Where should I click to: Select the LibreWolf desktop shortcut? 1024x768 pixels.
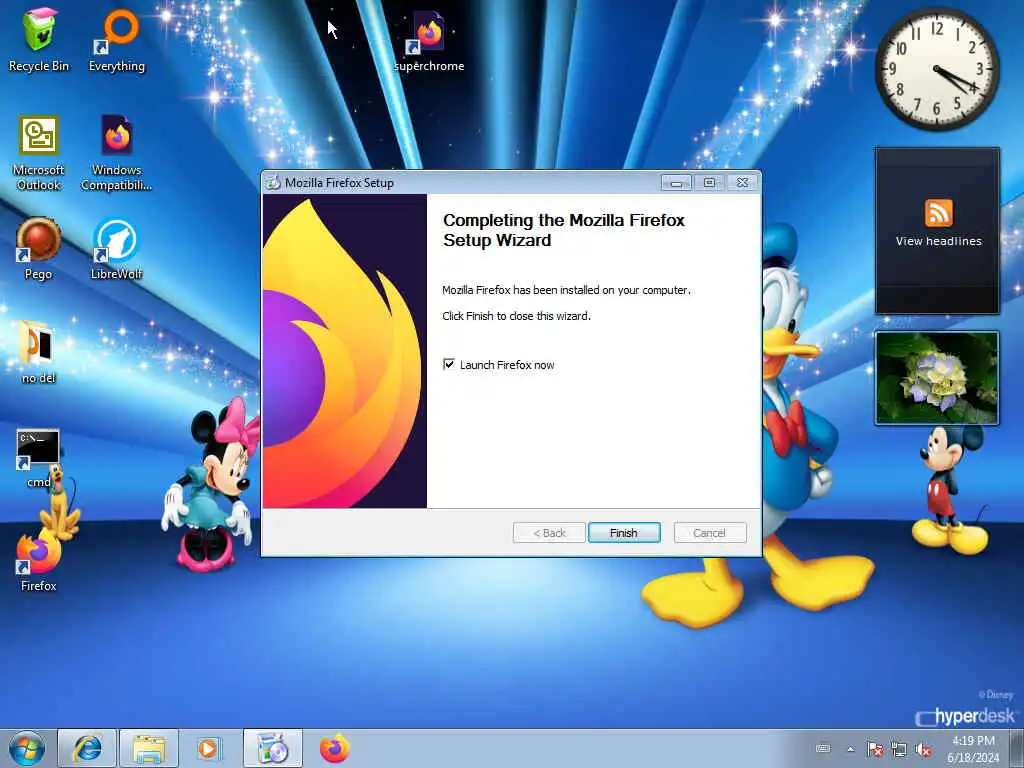[117, 248]
